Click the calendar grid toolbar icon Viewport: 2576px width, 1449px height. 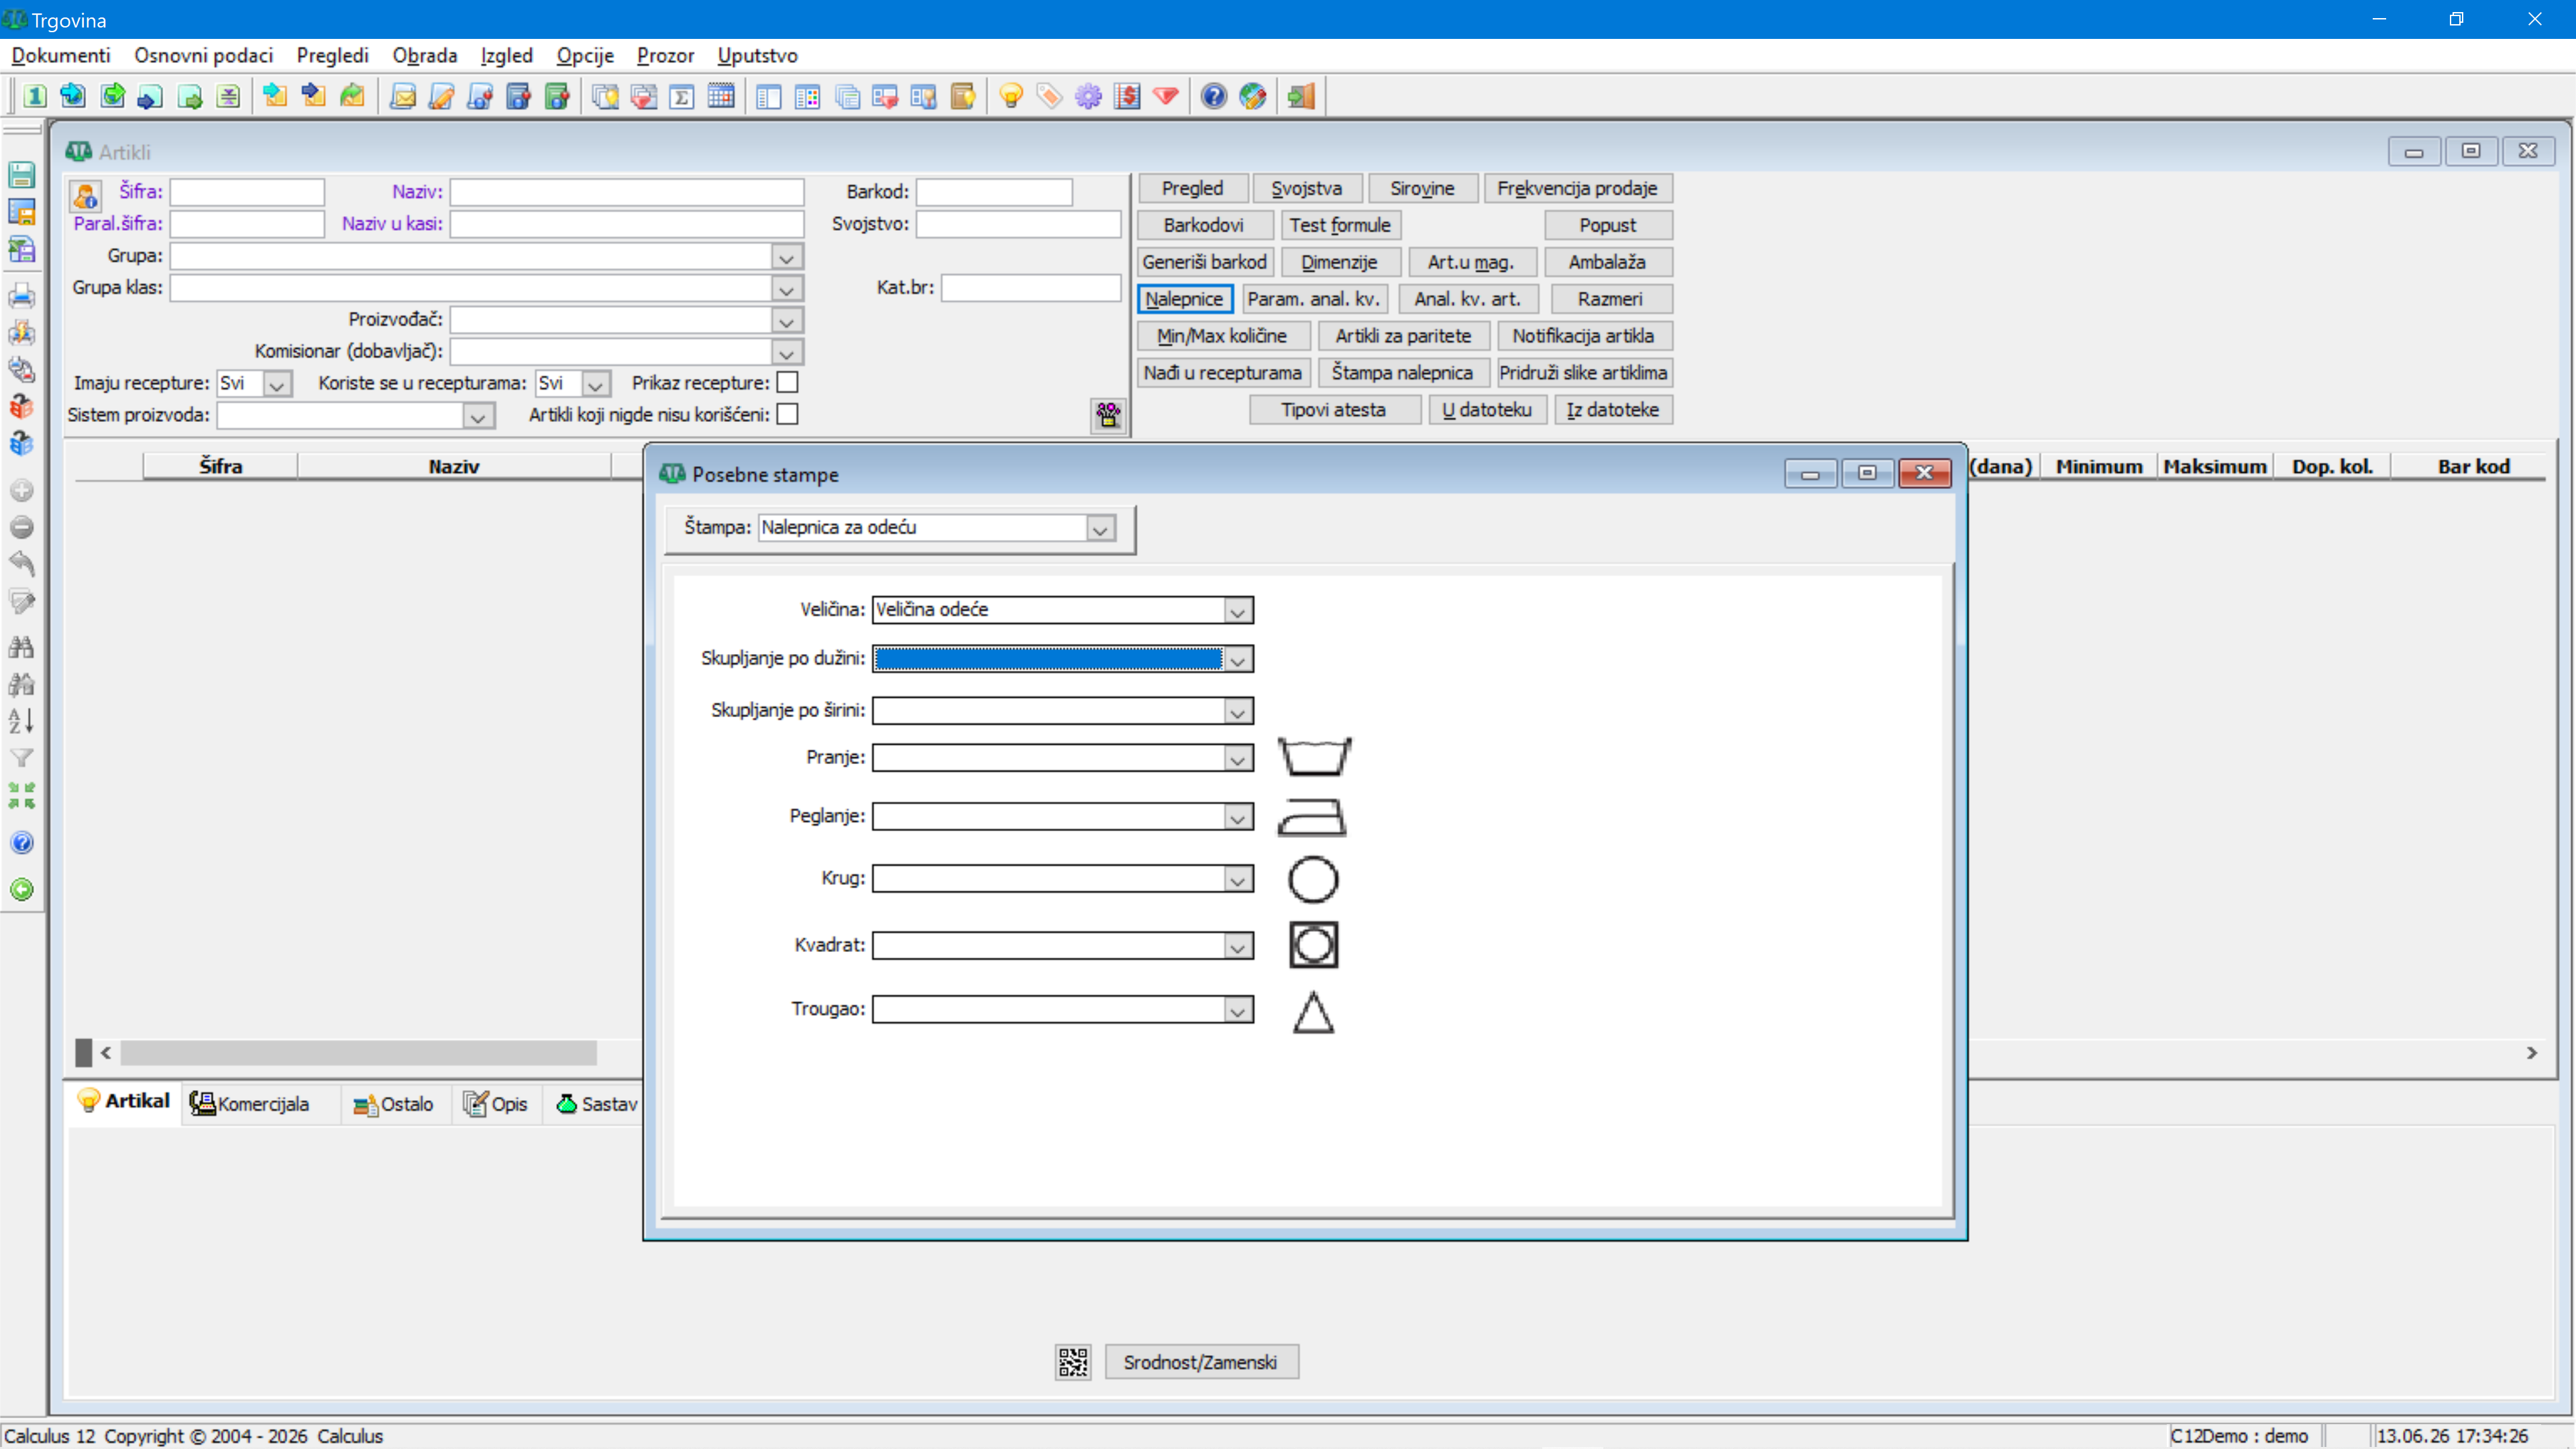click(721, 96)
